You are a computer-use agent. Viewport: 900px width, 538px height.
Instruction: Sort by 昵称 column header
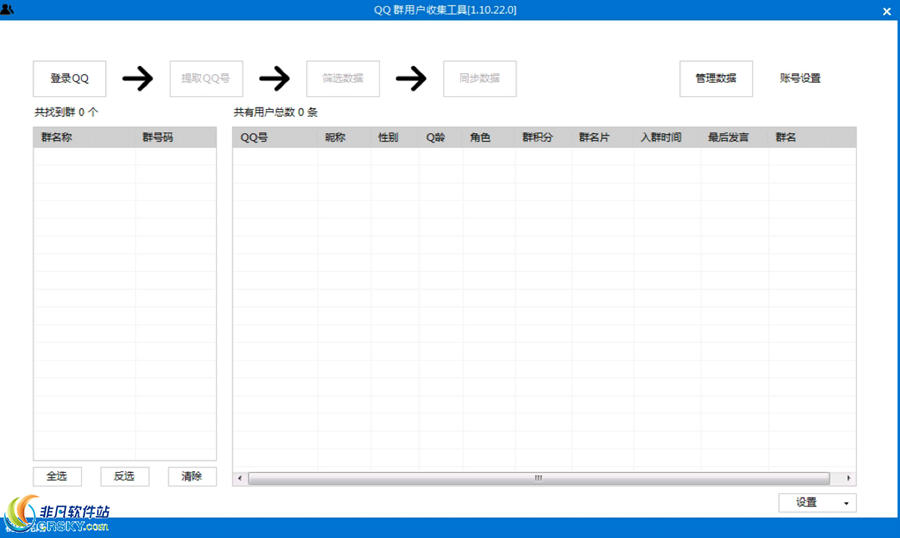click(x=344, y=138)
